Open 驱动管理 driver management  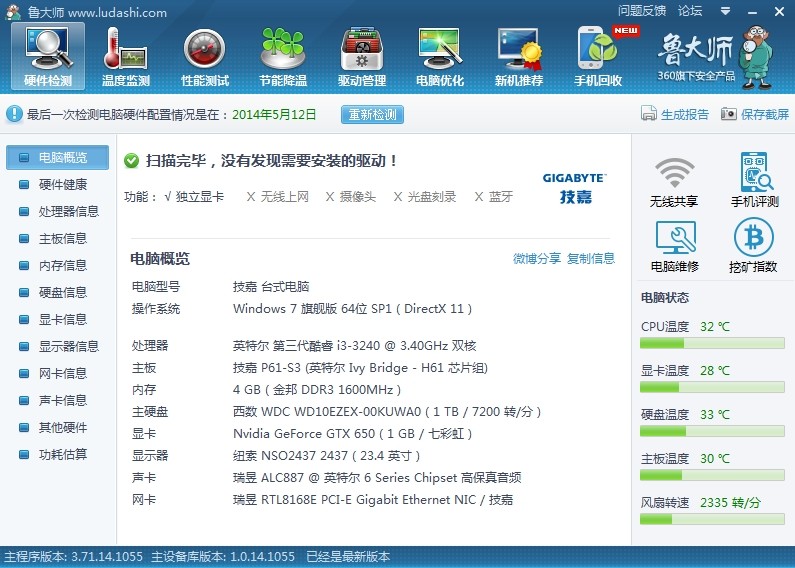point(362,56)
